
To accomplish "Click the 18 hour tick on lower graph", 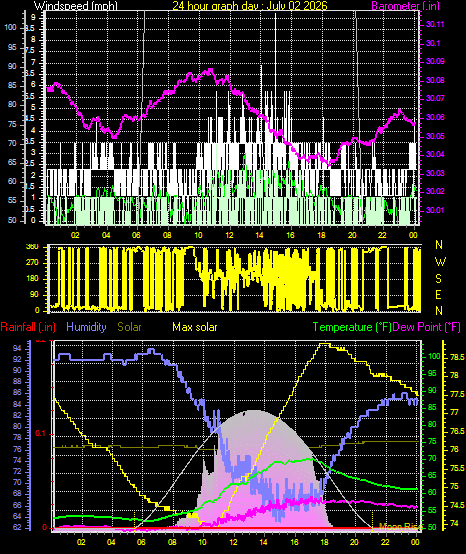I will click(324, 542).
